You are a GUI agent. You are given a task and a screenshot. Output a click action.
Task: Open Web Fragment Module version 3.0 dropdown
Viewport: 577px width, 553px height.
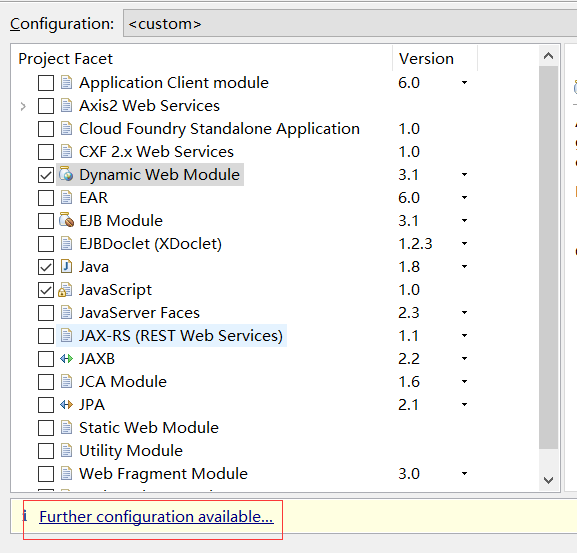[464, 474]
